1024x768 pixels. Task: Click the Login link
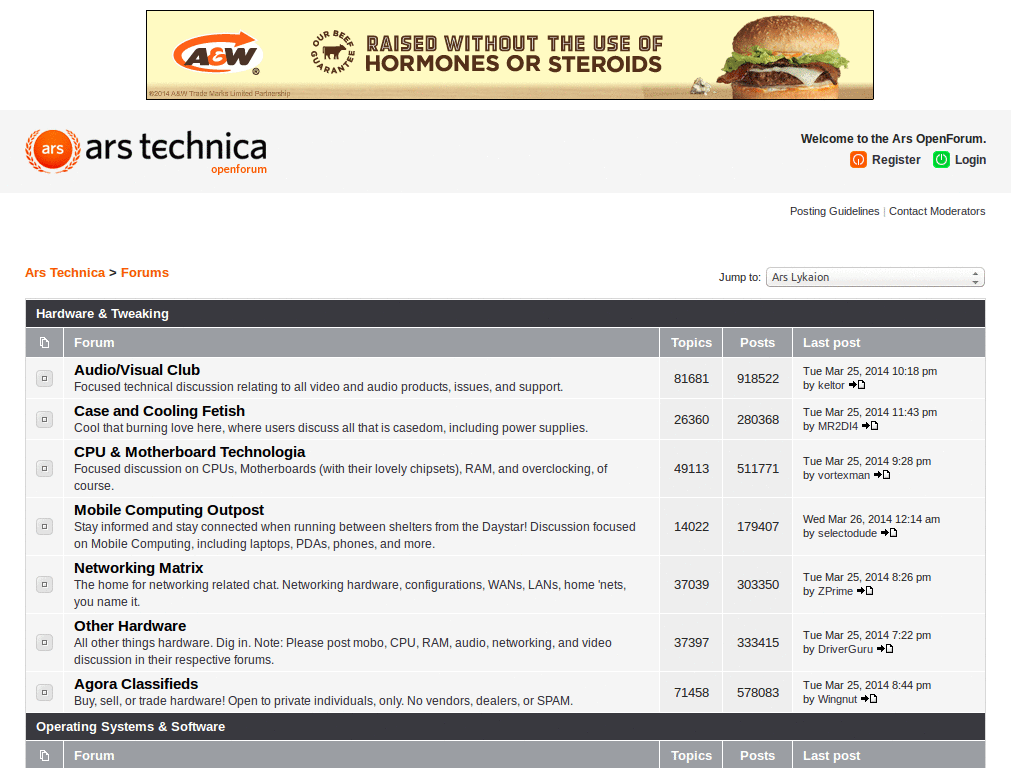(x=970, y=160)
